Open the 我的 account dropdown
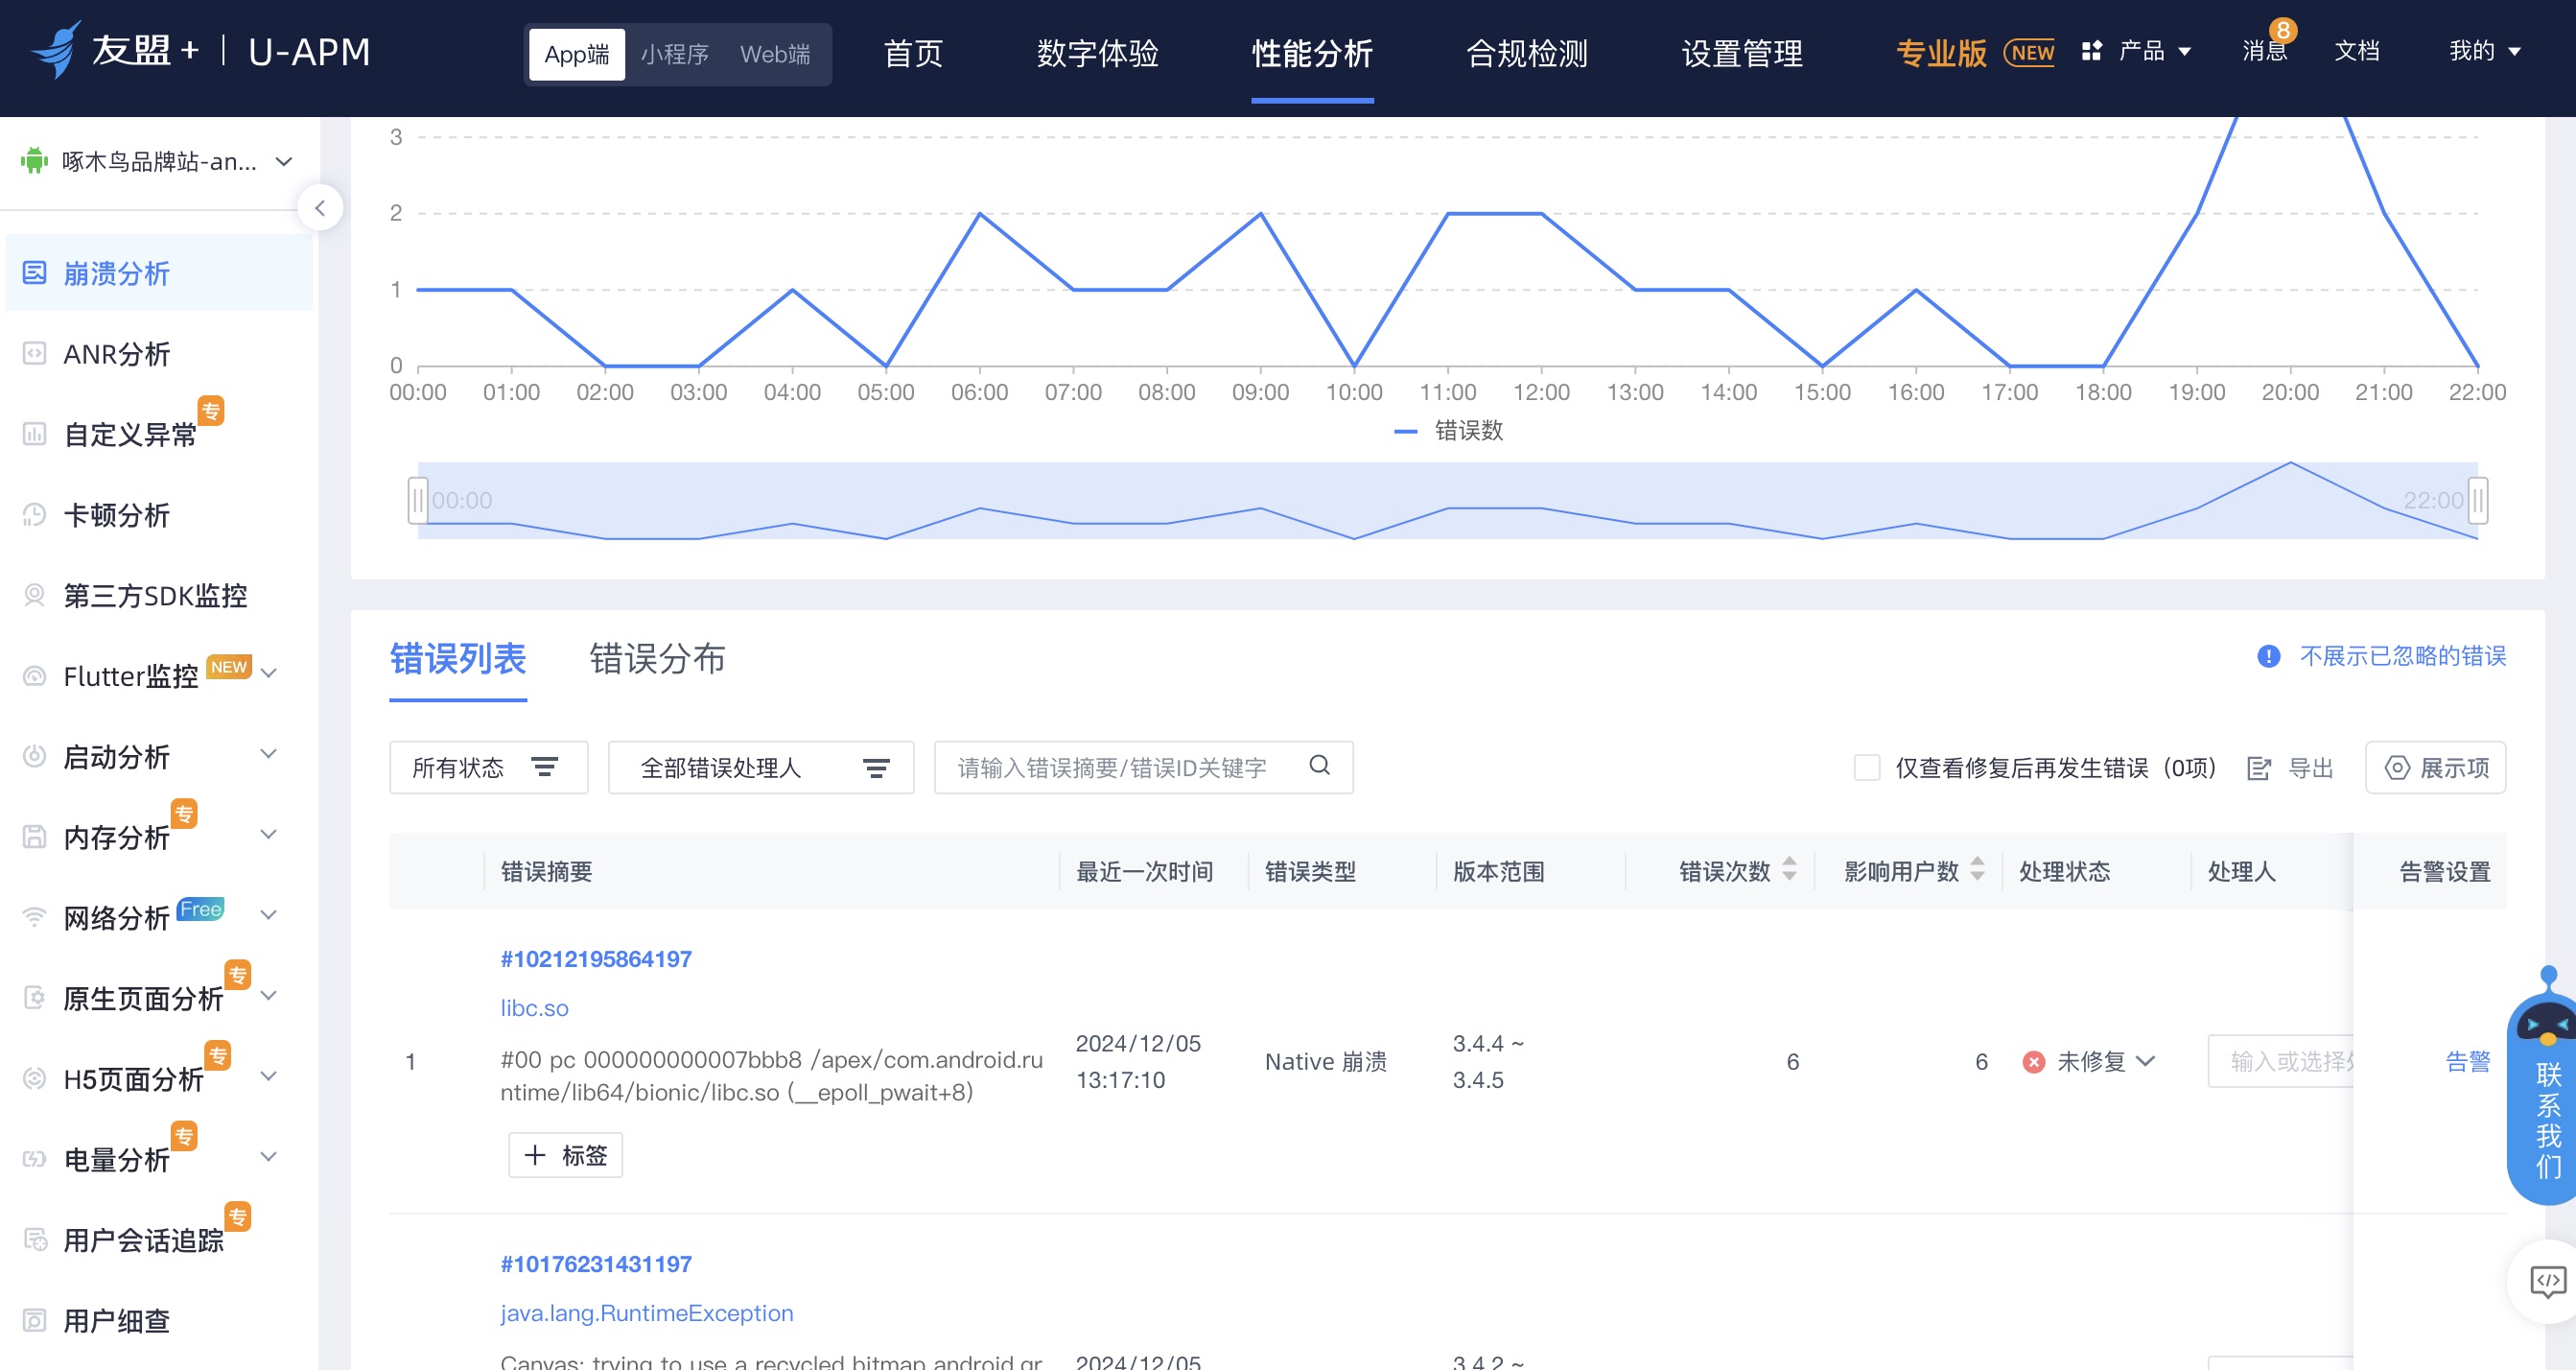The image size is (2576, 1370). 2484,51
